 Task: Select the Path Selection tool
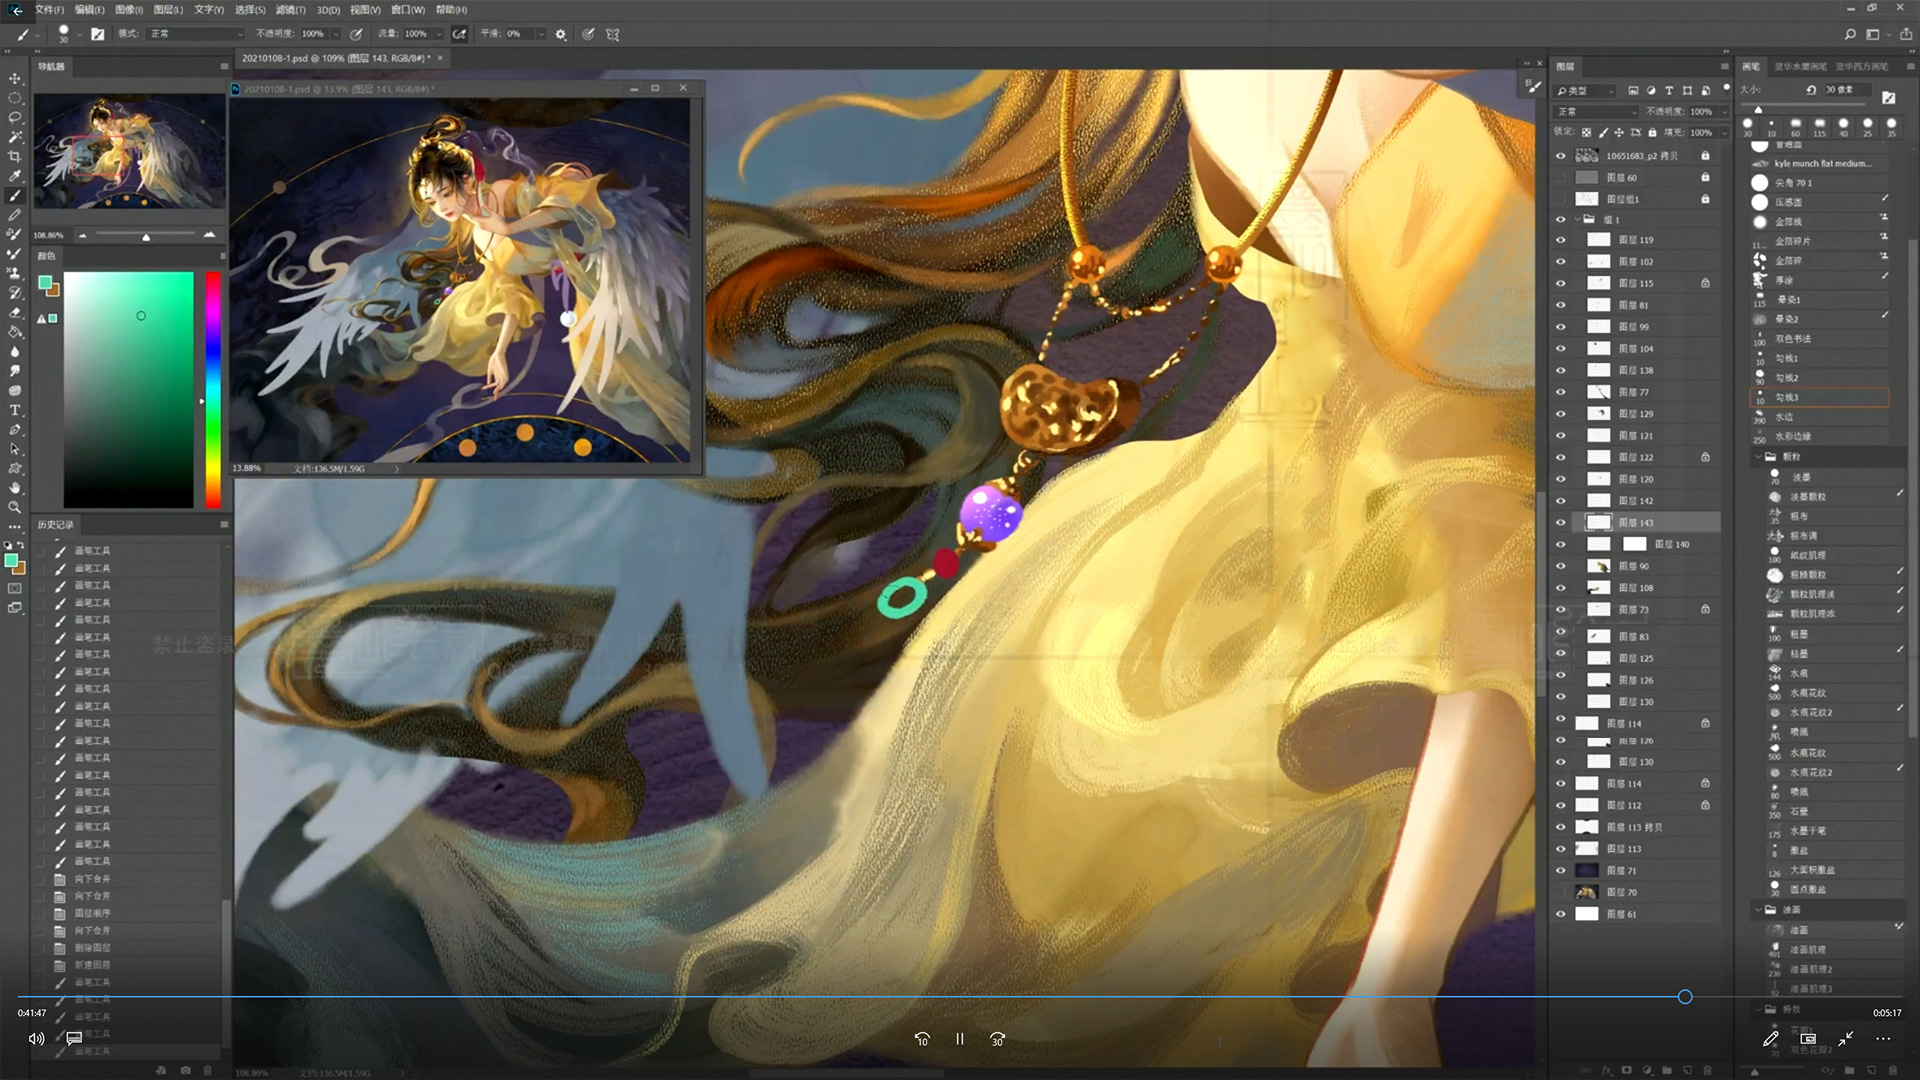(15, 449)
